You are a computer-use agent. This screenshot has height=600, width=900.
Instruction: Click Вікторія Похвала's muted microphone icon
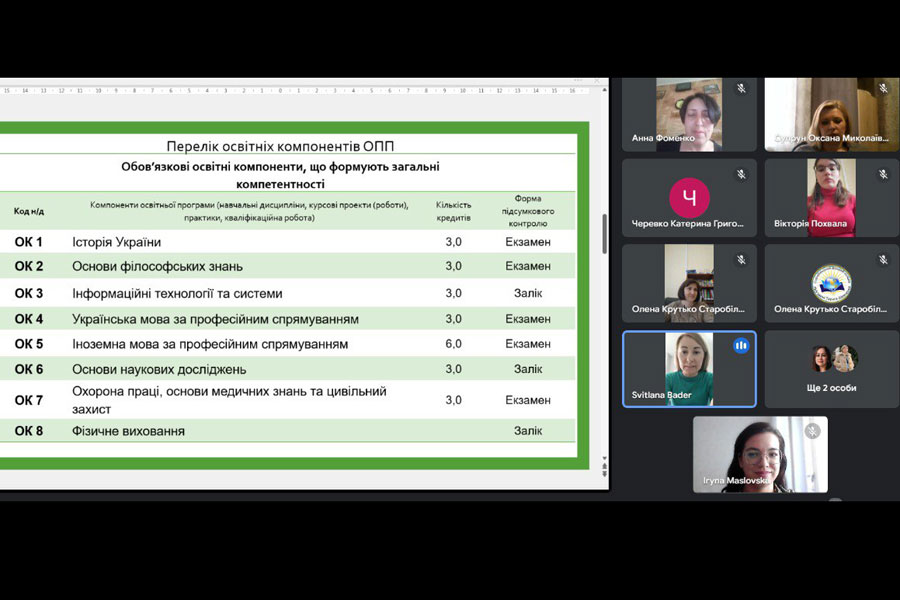click(883, 174)
